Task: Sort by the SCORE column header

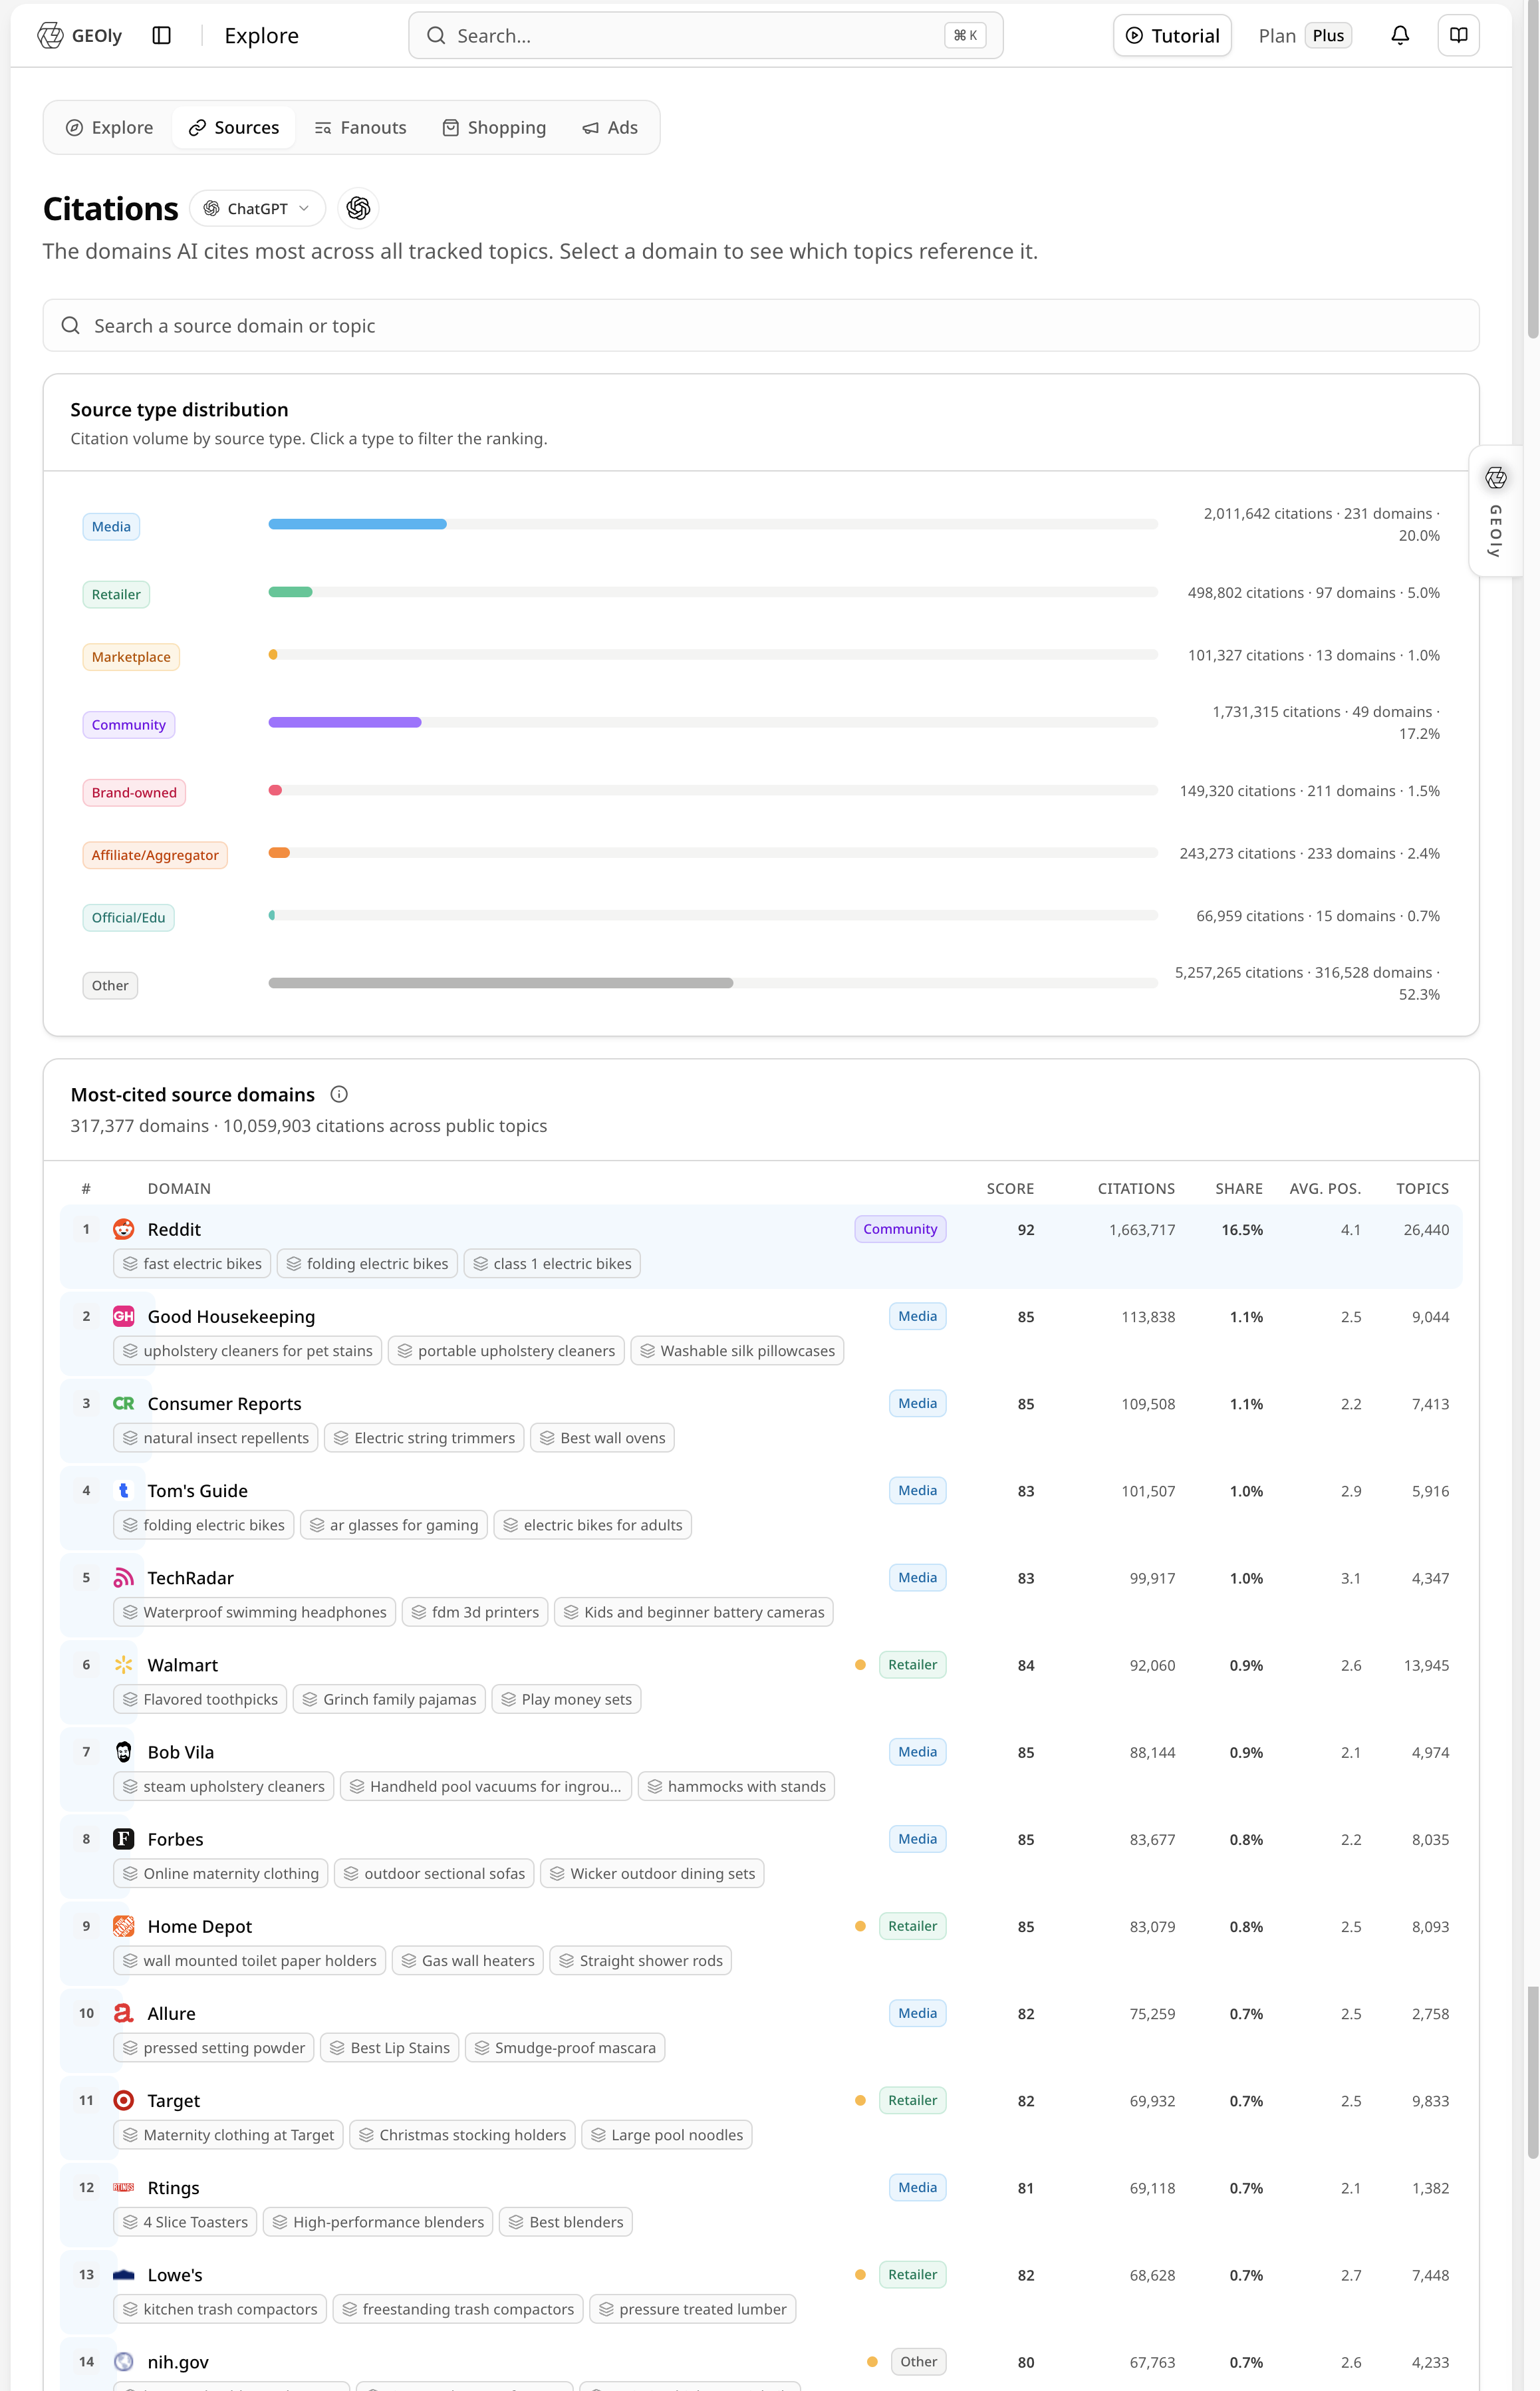Action: [1010, 1188]
